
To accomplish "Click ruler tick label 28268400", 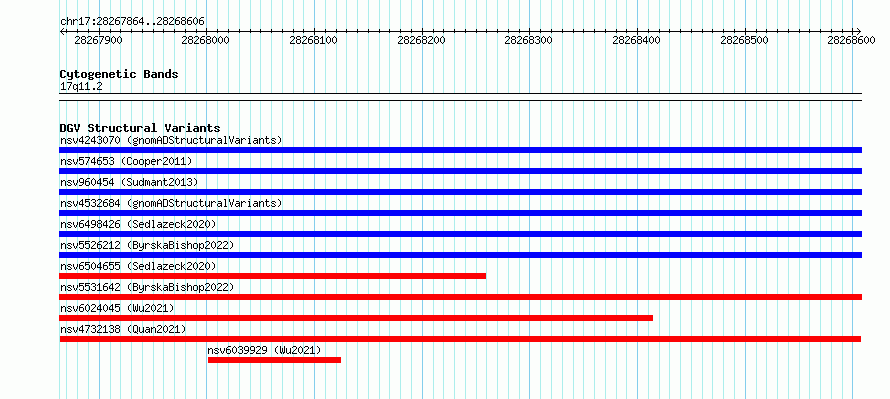I will (x=636, y=40).
